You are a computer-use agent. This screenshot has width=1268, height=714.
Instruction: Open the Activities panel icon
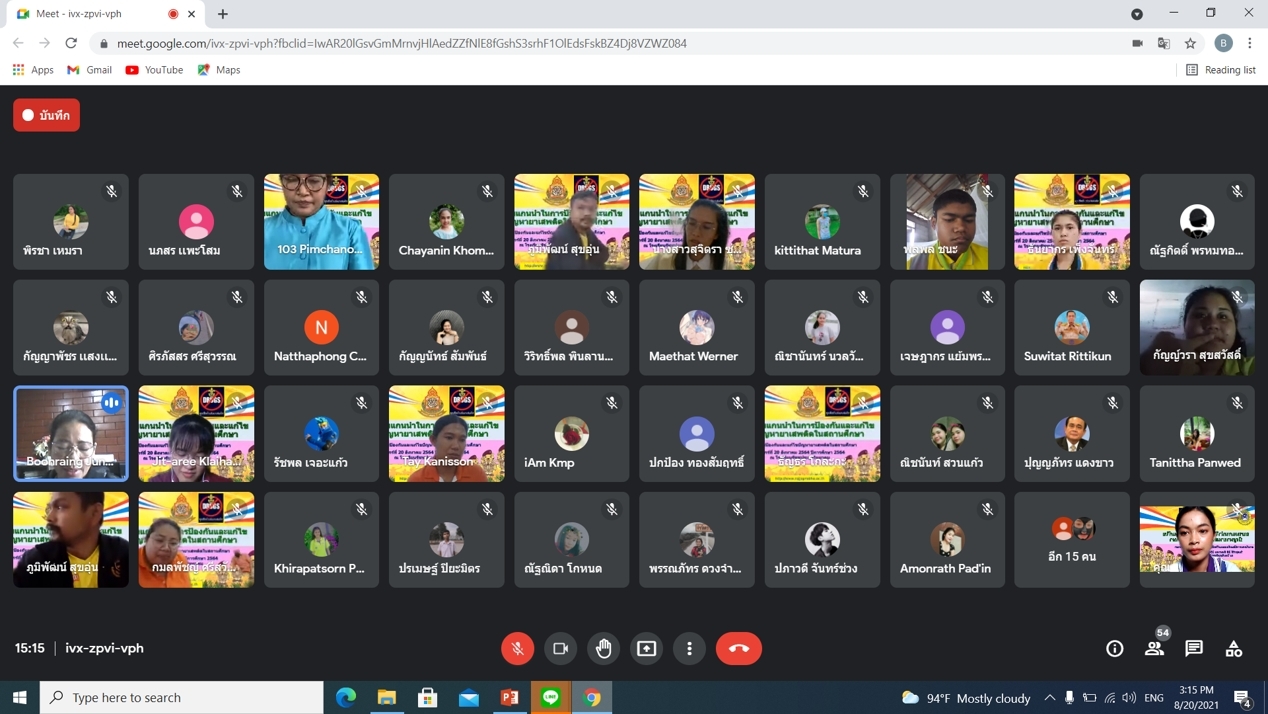[x=1234, y=648]
